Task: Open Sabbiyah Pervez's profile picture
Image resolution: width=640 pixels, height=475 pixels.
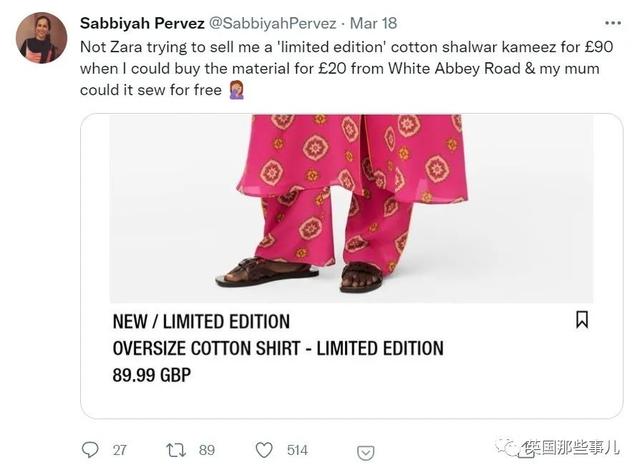Action: [41, 38]
